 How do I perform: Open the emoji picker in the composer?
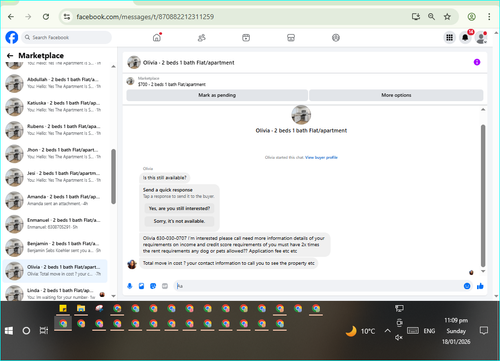click(467, 286)
